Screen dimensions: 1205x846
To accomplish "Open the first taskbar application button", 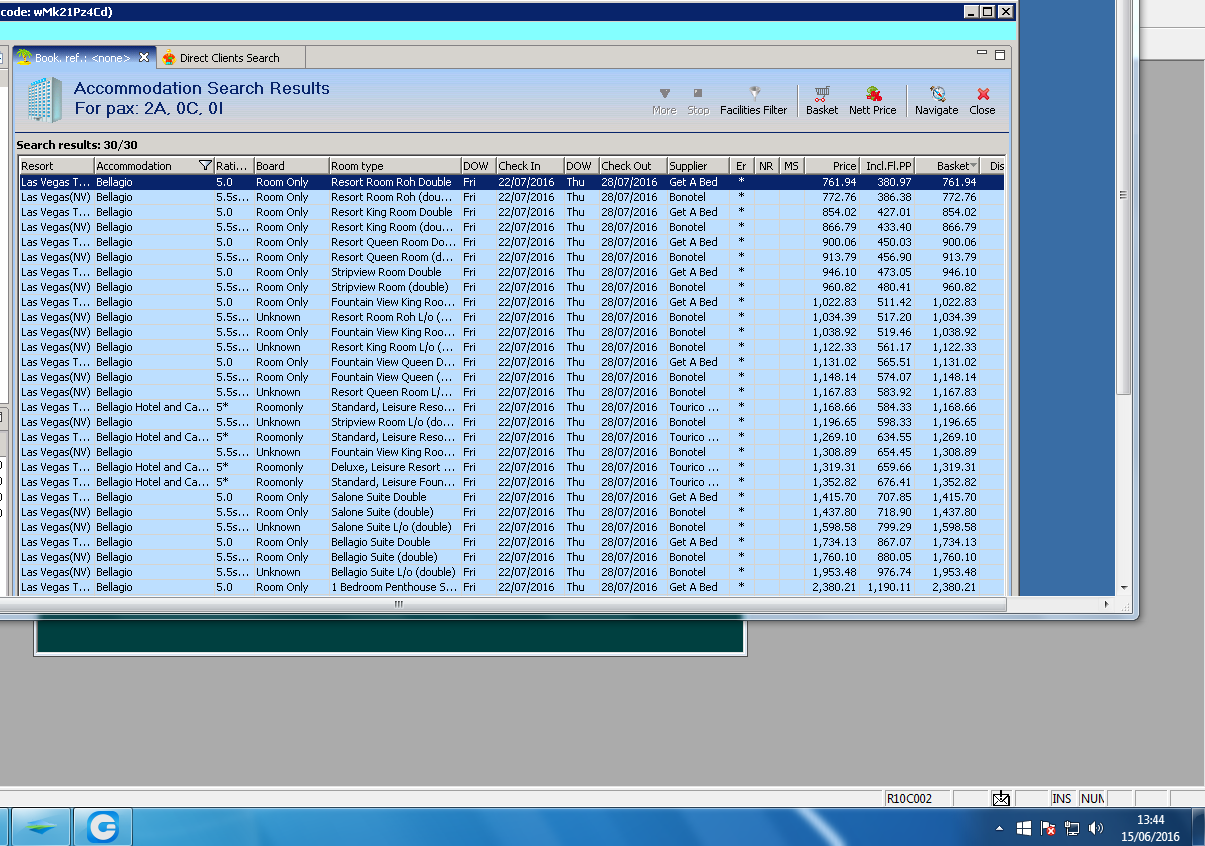I will coord(39,827).
